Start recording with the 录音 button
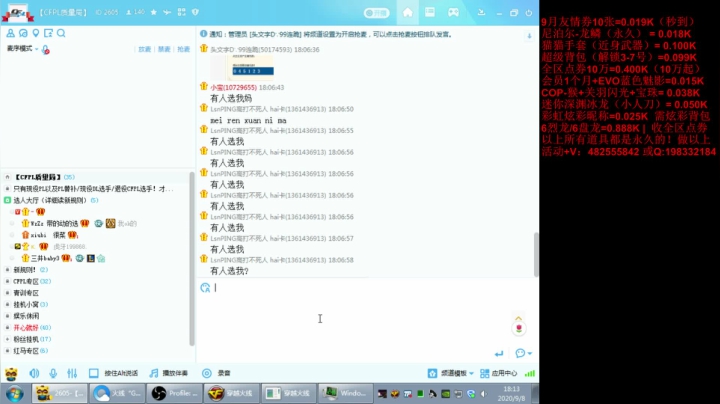The height and width of the screenshot is (404, 720). point(216,373)
